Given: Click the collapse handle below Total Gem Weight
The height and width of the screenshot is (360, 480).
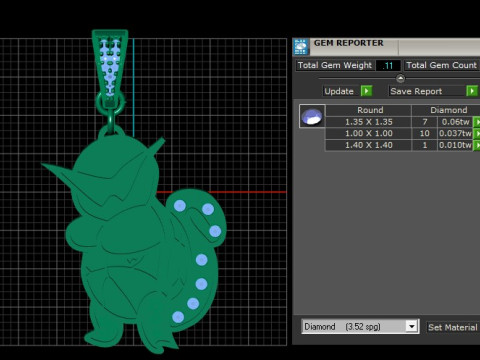Looking at the screenshot, I should (x=400, y=79).
